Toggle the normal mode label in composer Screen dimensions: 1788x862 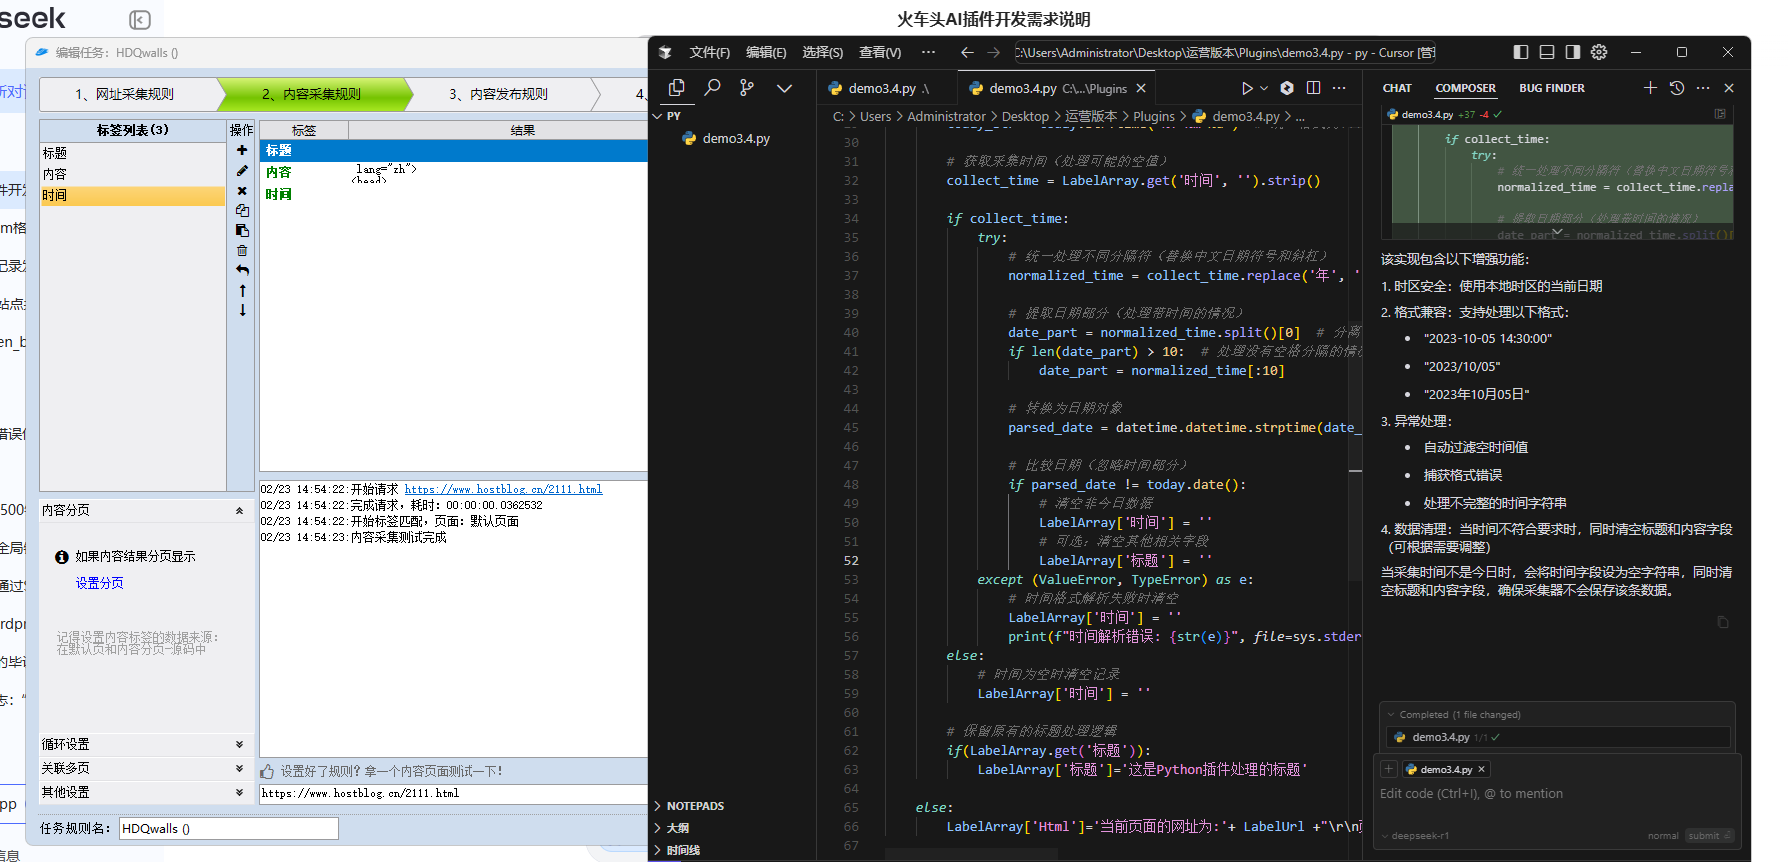[x=1663, y=836]
